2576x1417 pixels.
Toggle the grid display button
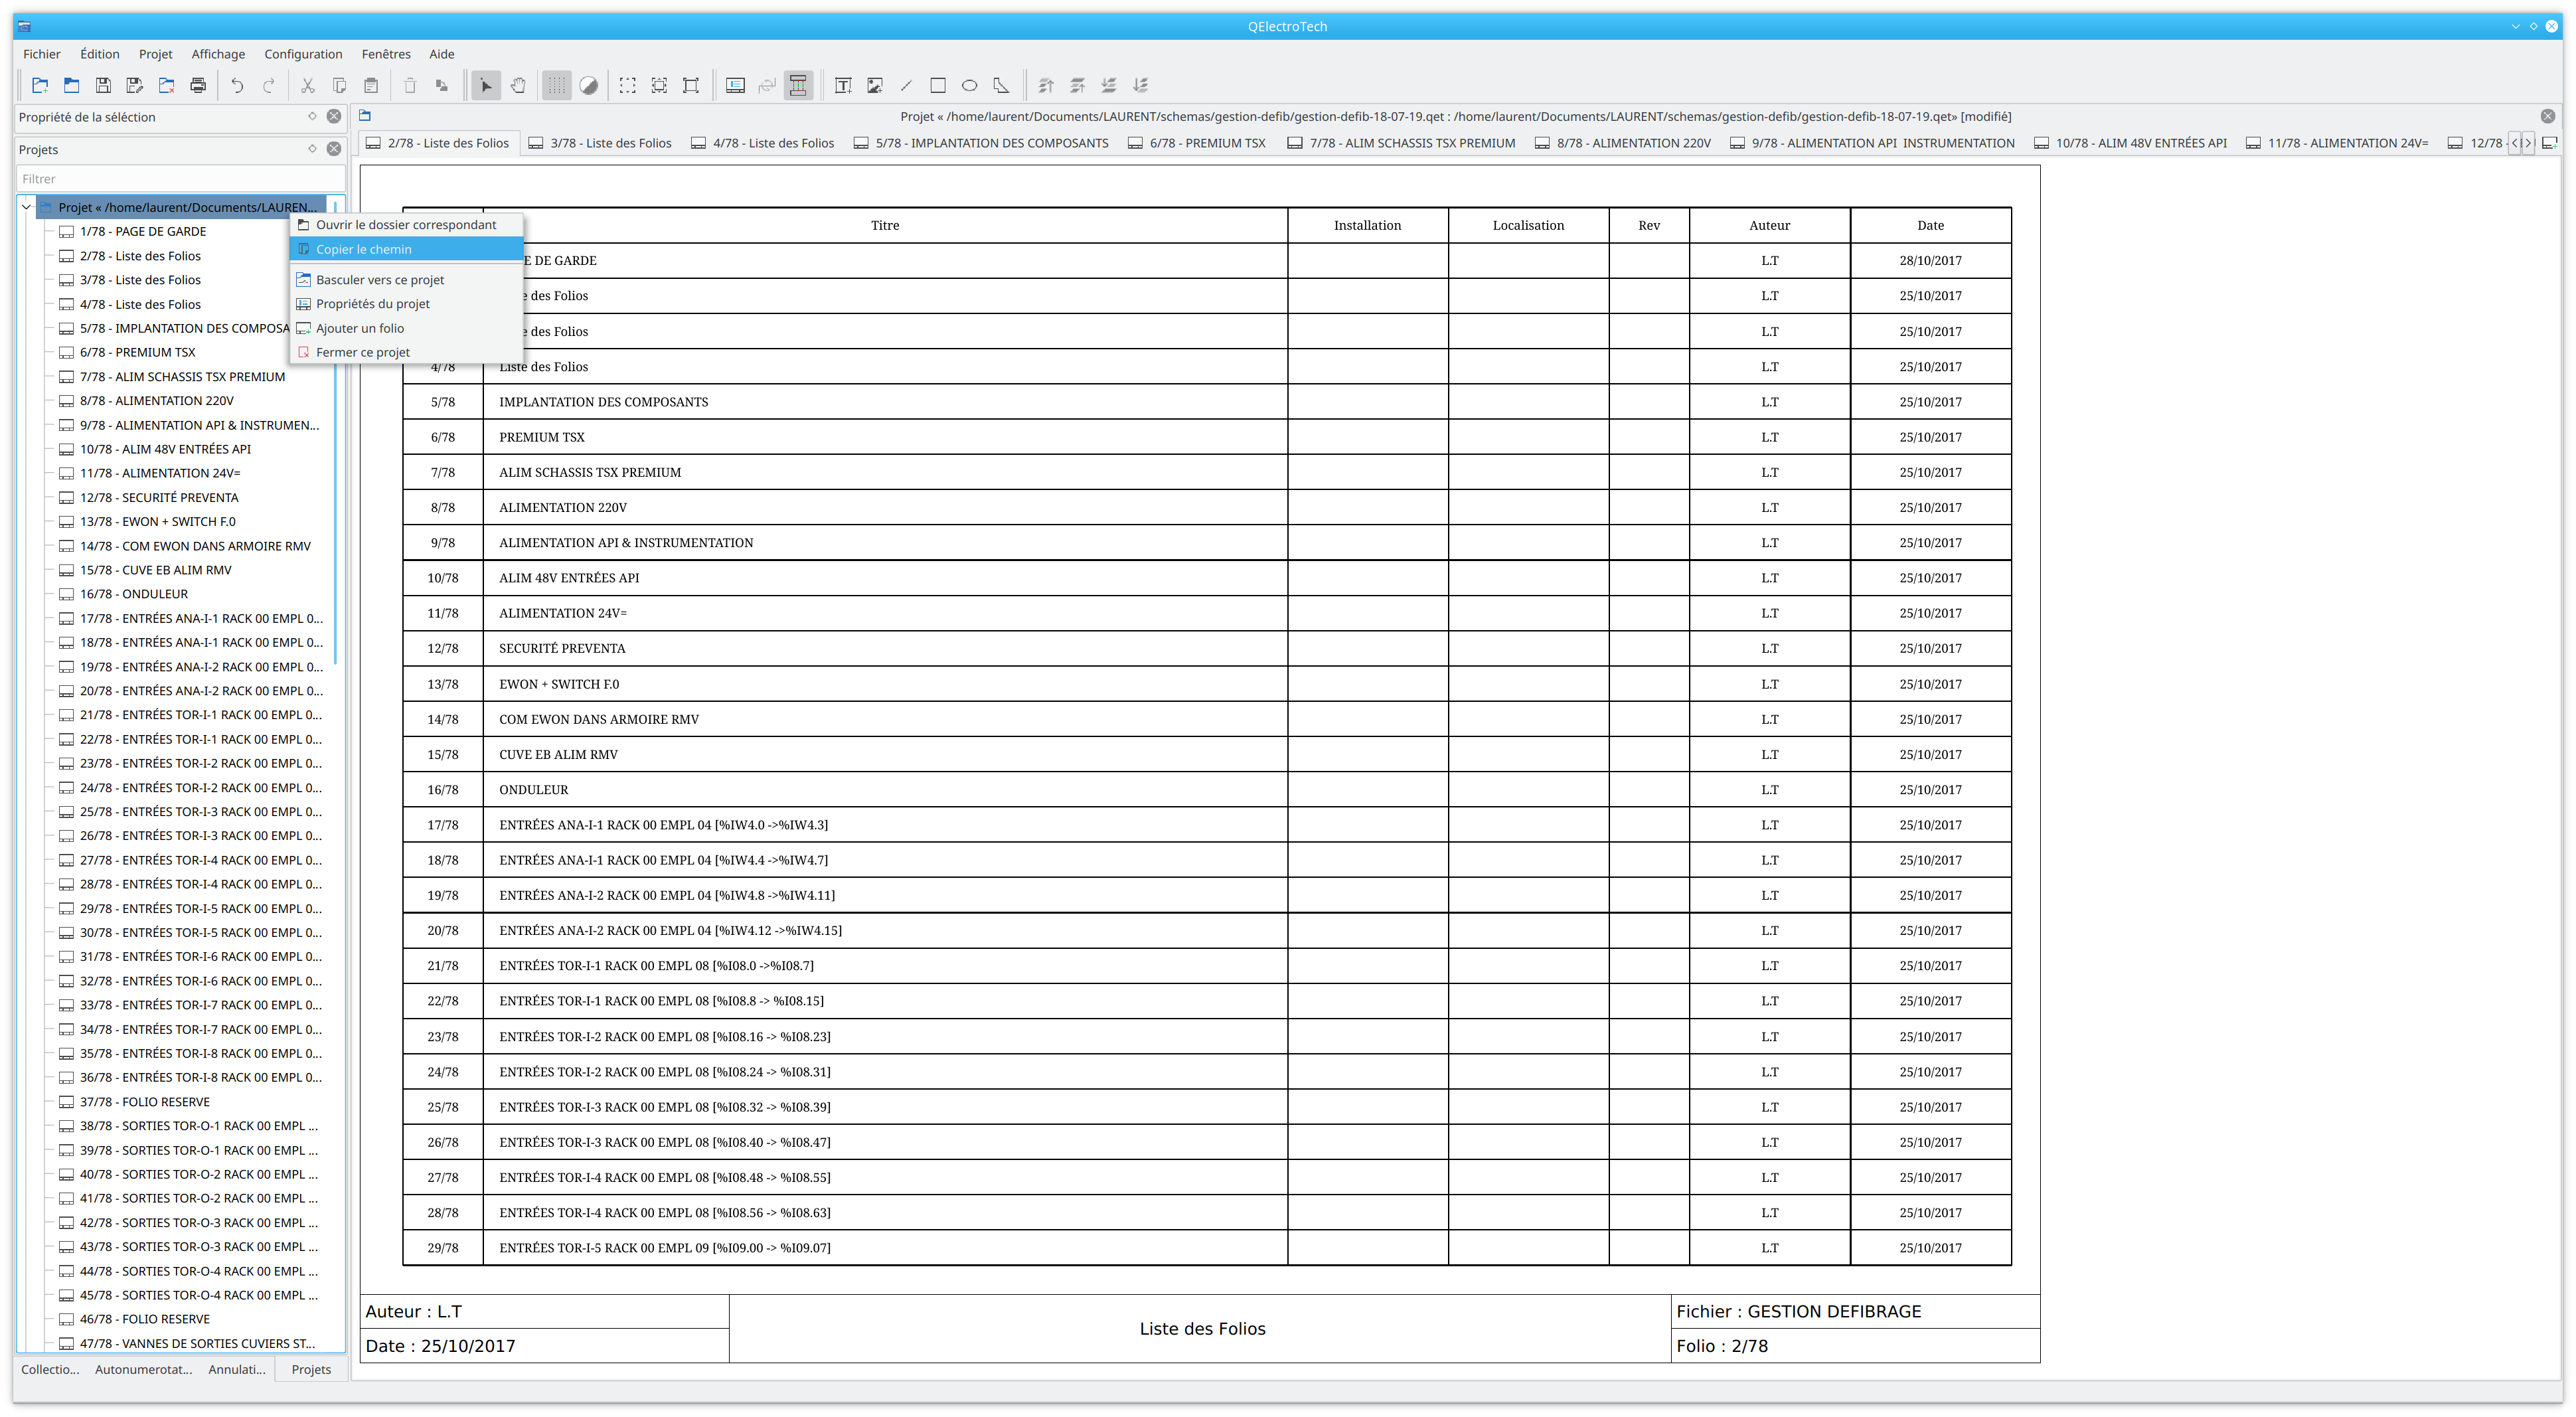click(557, 86)
